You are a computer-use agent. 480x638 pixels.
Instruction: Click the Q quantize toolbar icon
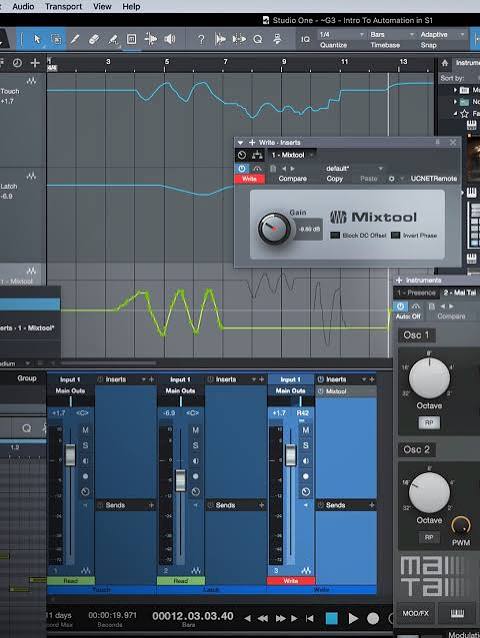coord(258,39)
